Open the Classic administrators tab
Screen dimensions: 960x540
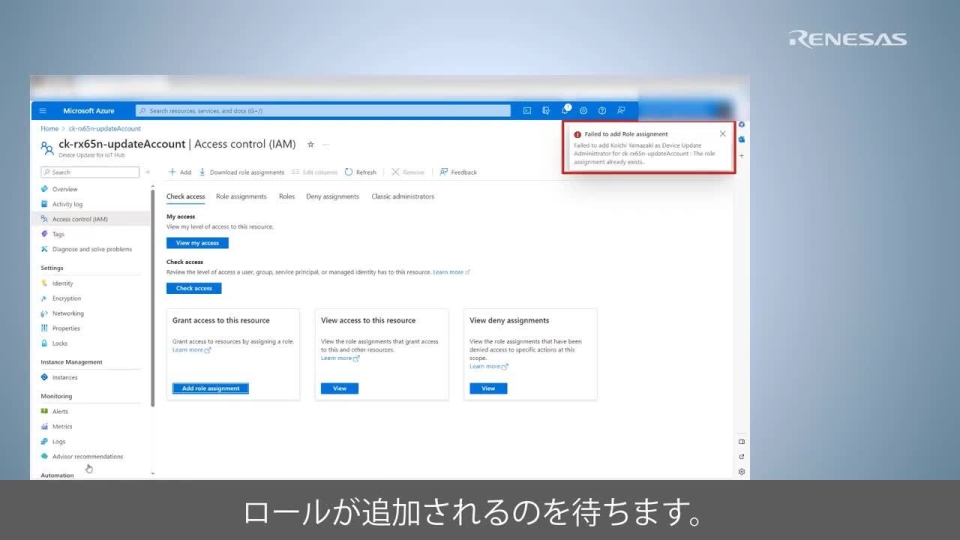point(403,197)
